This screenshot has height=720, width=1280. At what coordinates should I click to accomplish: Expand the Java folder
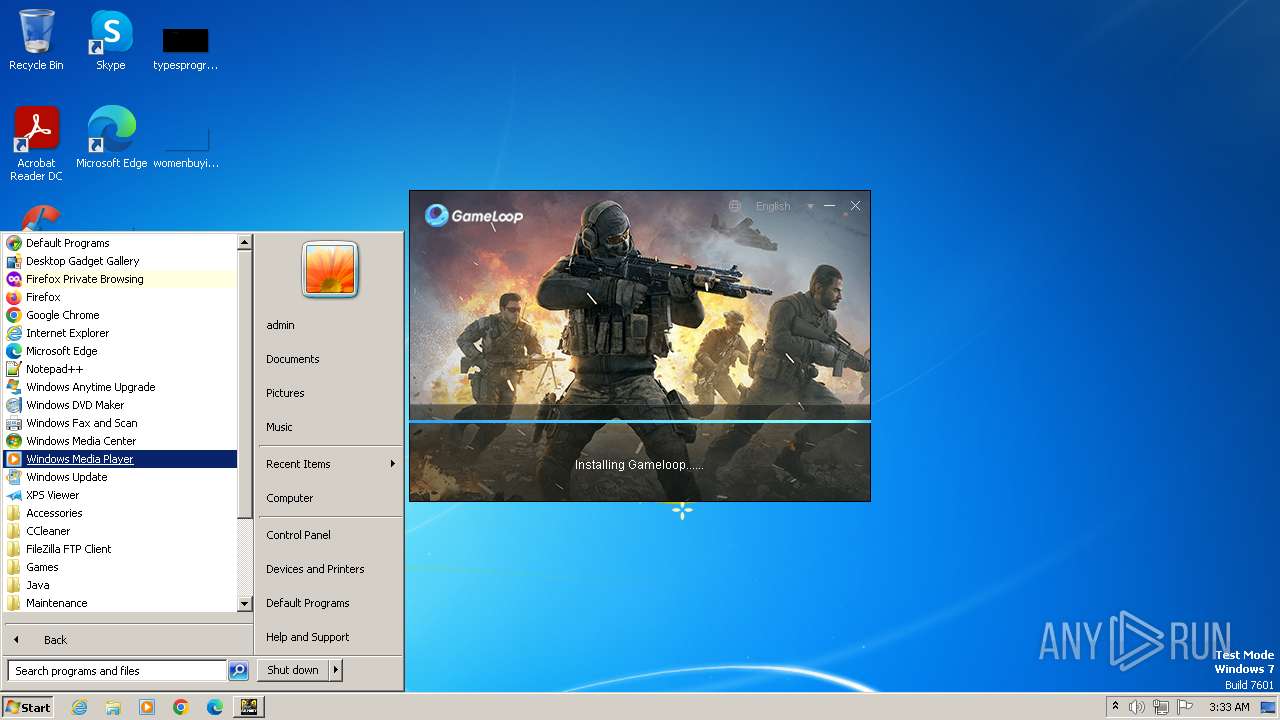pos(120,585)
